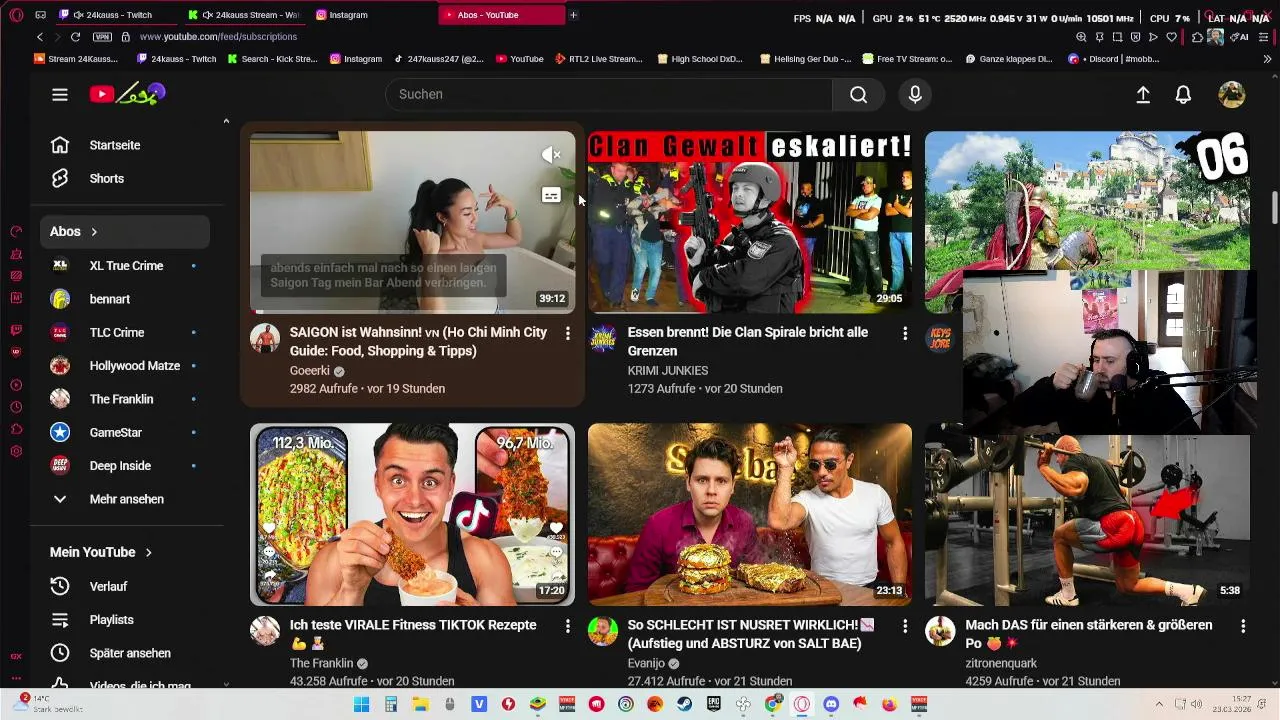Open YouTube notifications bell
1280x720 pixels.
pos(1183,94)
